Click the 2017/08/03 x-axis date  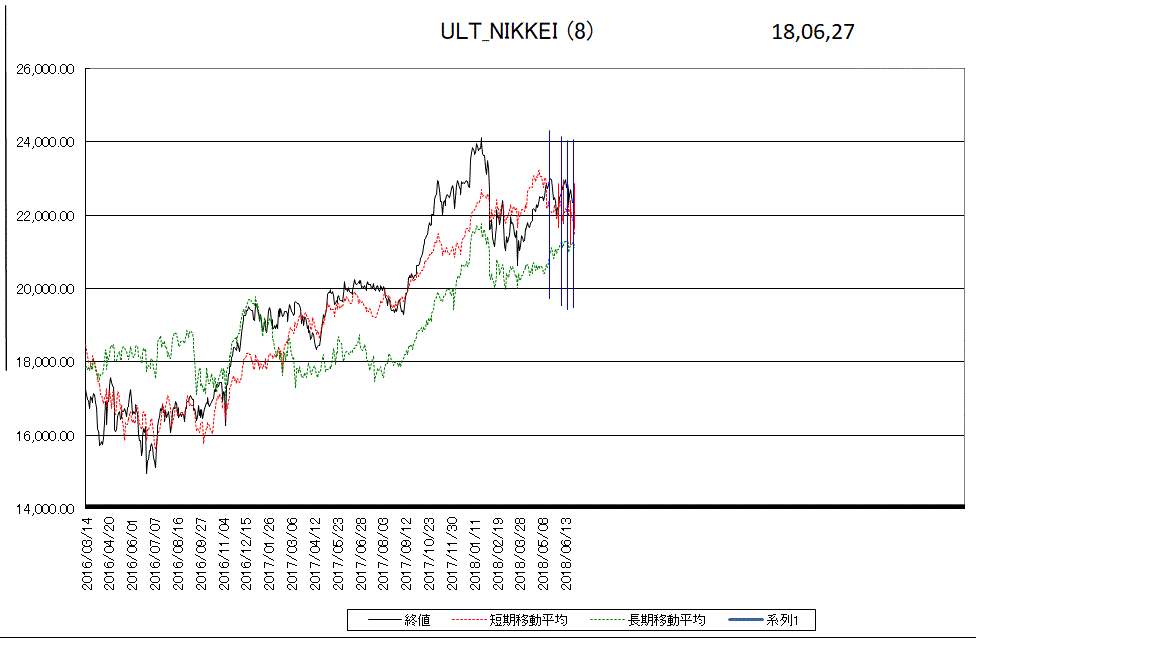coord(384,553)
